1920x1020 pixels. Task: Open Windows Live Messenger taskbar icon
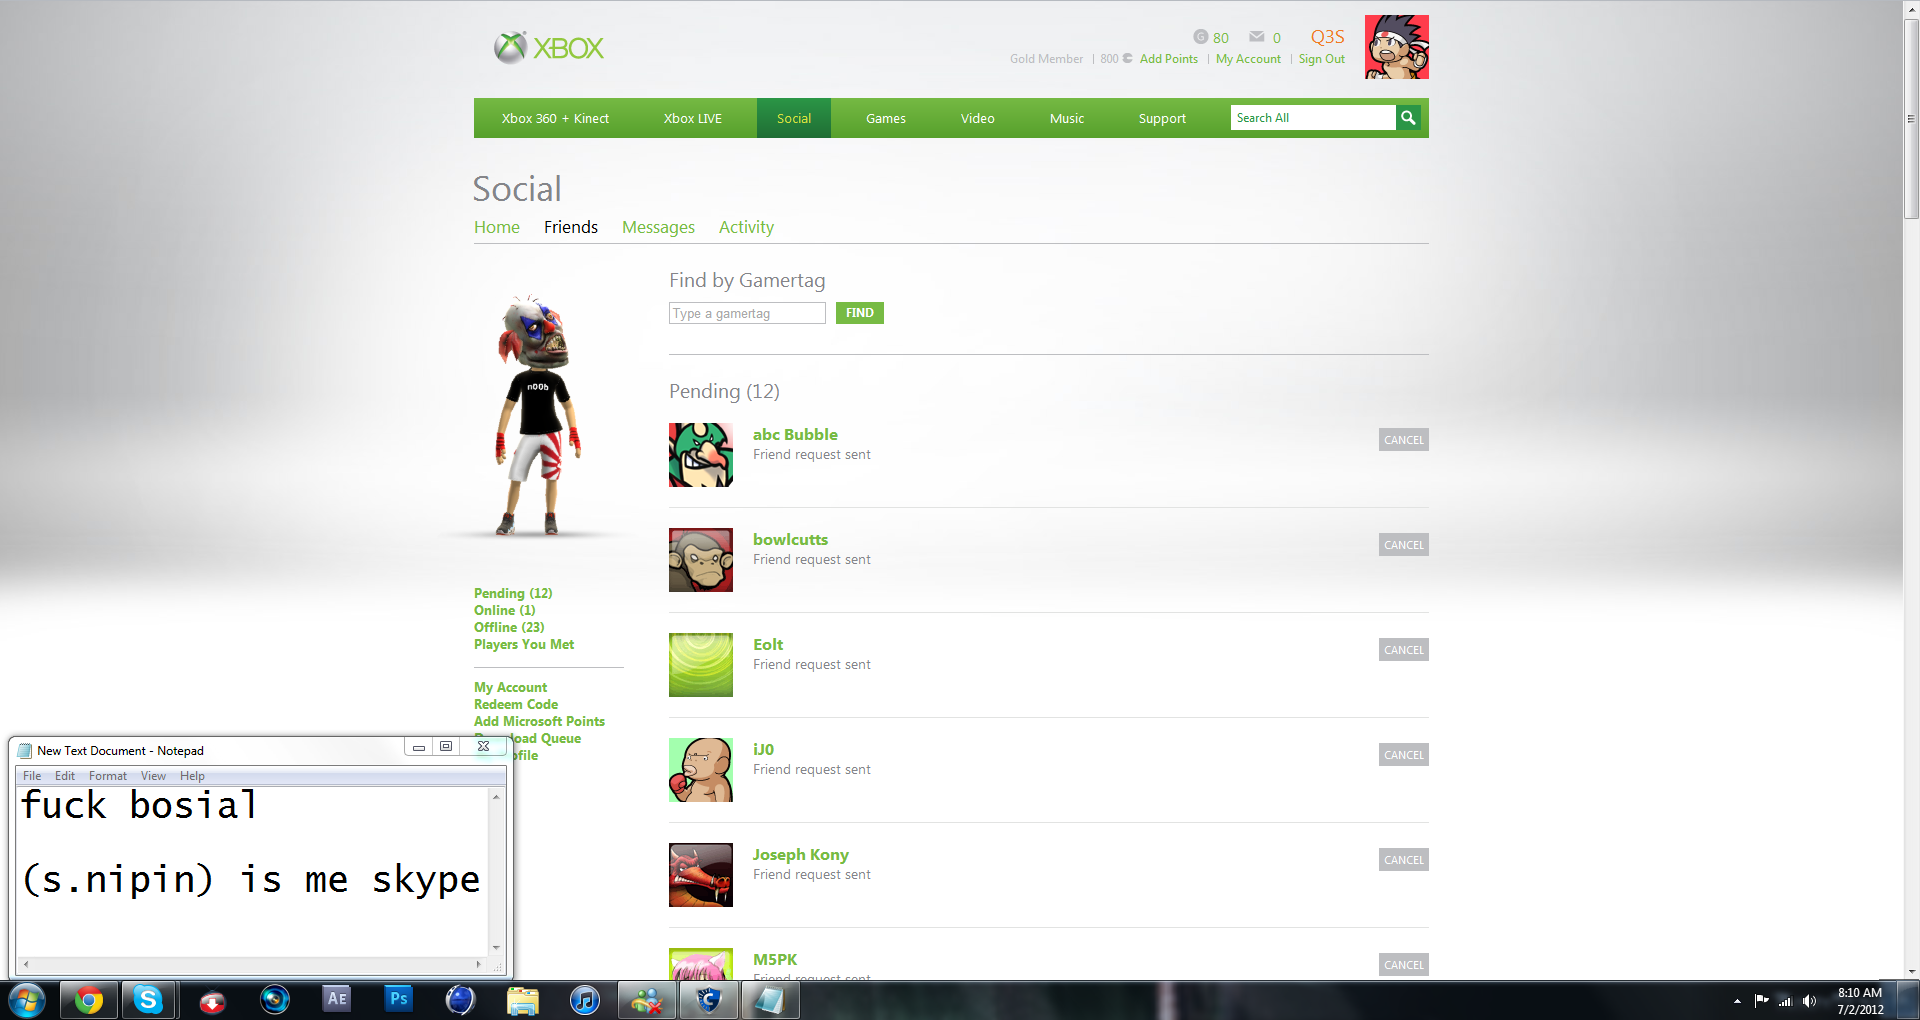[647, 1000]
